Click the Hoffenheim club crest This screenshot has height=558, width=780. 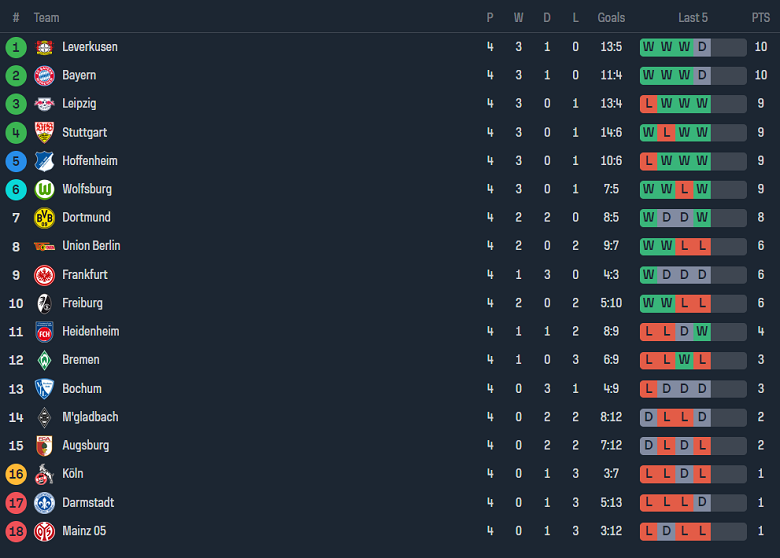click(44, 160)
